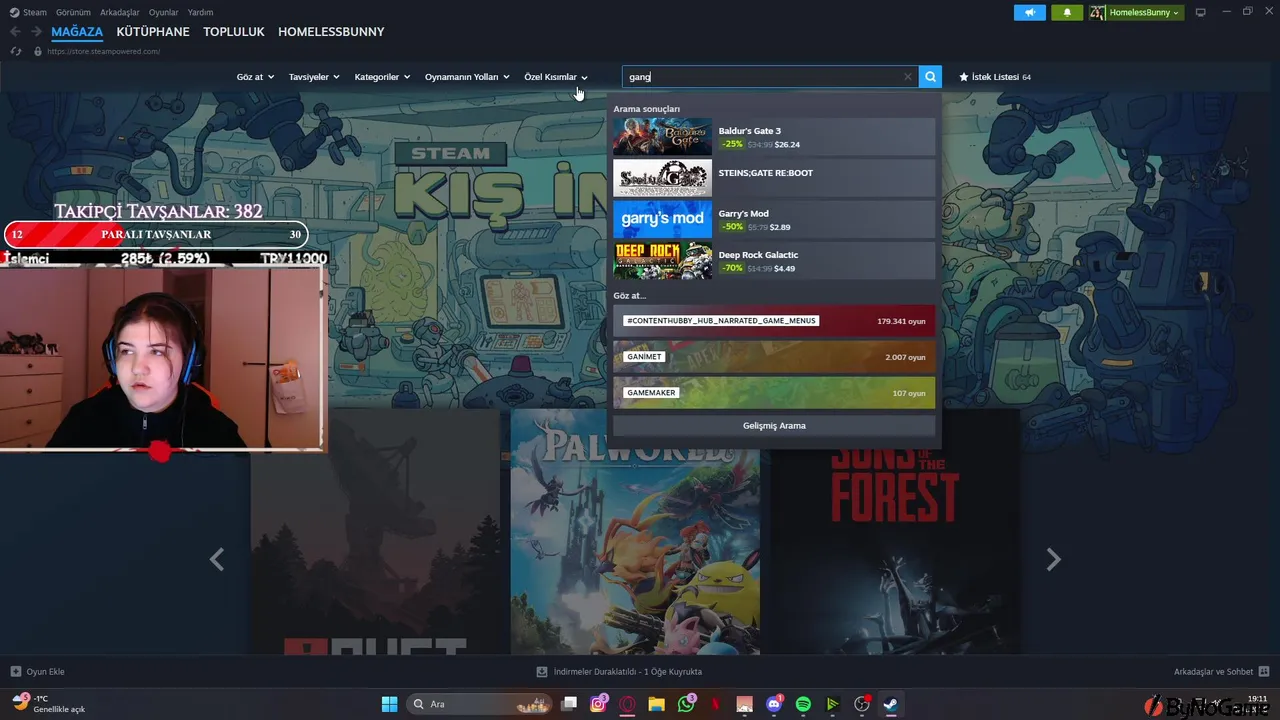The width and height of the screenshot is (1280, 720).
Task: Click the Gelişmiş Arama button
Action: click(x=774, y=426)
